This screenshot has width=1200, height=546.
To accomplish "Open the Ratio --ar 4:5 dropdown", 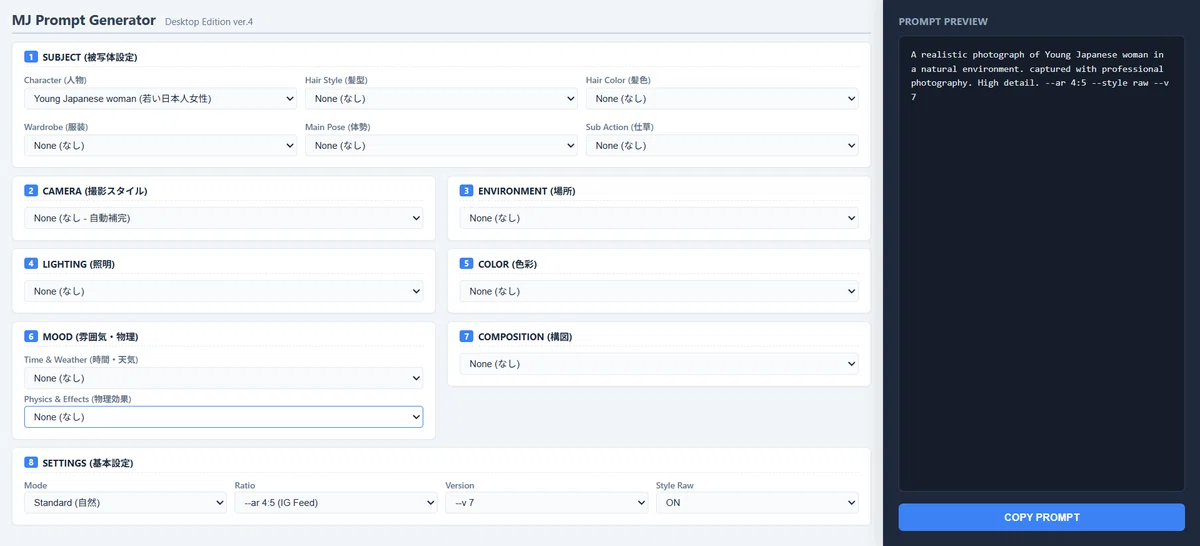I will click(336, 503).
